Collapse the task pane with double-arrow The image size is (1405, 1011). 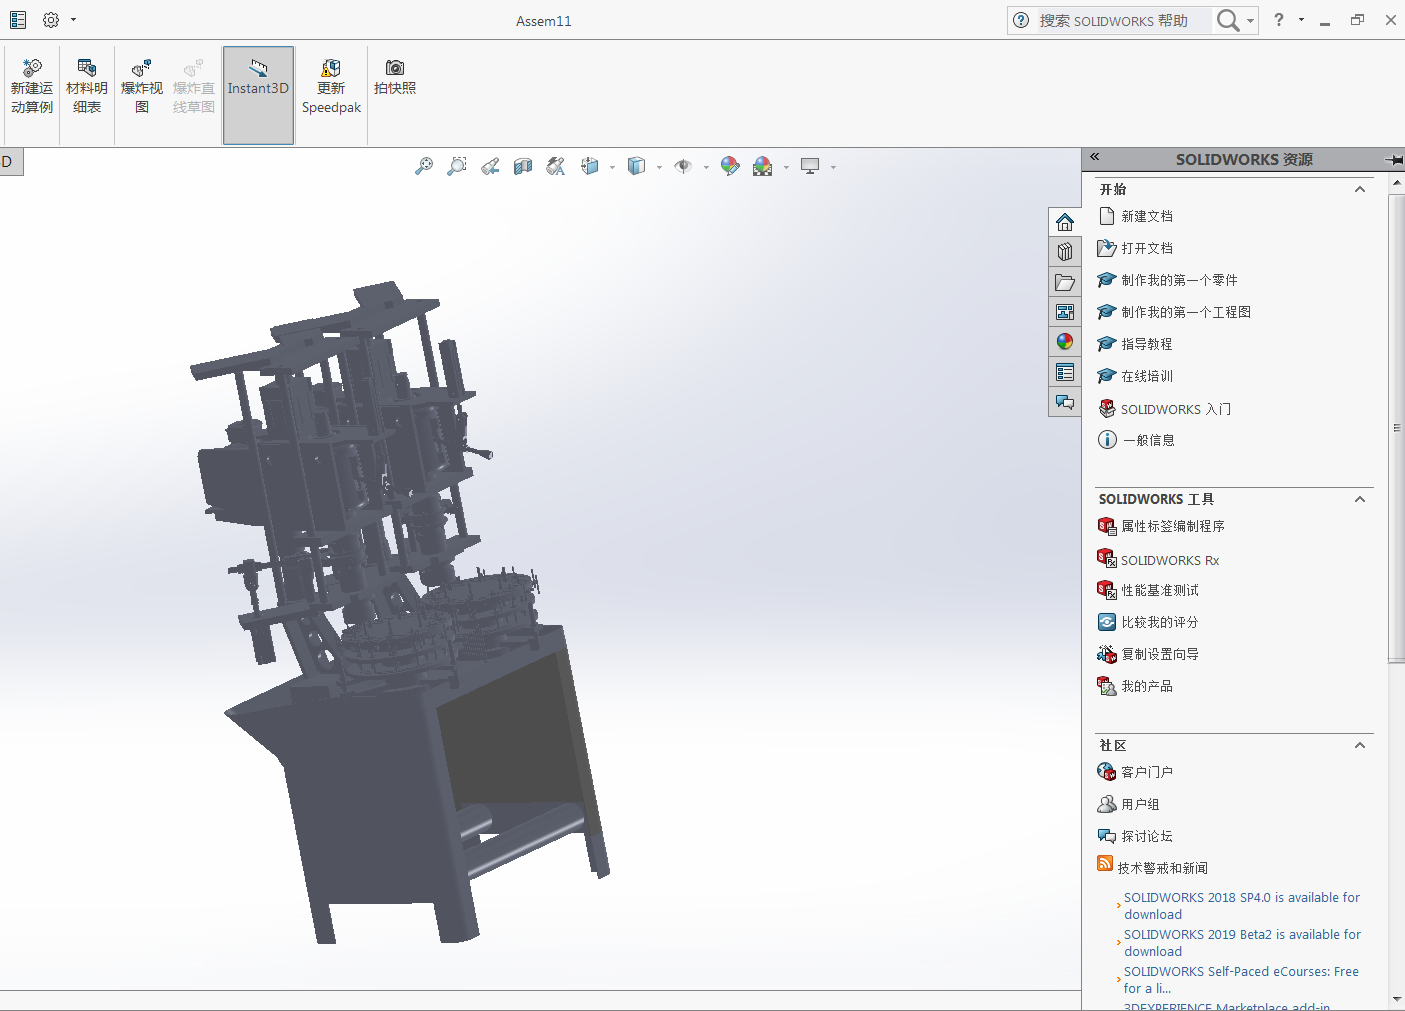[1095, 157]
